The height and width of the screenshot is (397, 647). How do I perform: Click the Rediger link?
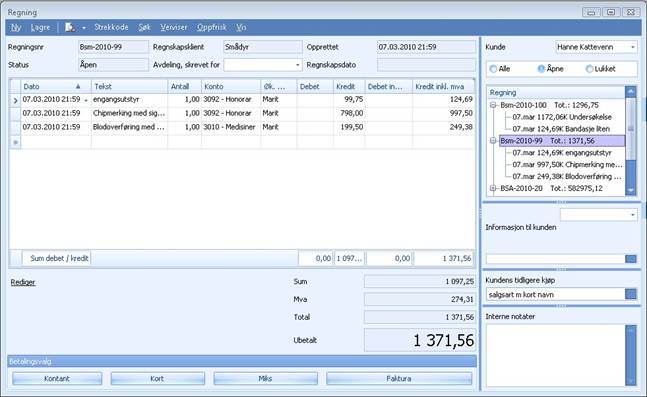click(x=23, y=282)
